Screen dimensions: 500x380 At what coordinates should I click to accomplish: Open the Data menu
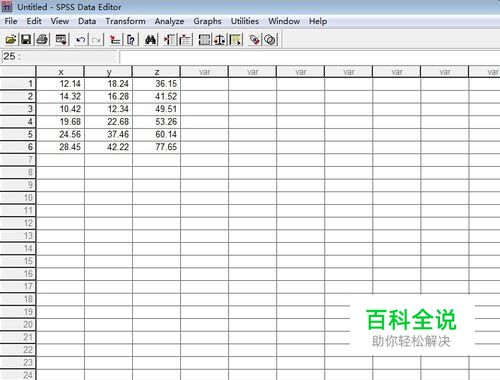pos(87,21)
